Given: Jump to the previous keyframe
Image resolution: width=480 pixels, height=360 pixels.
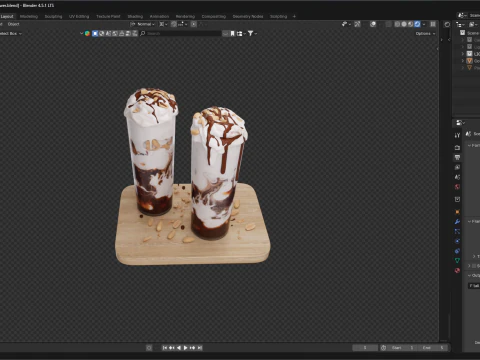Looking at the screenshot, I should tap(172, 348).
